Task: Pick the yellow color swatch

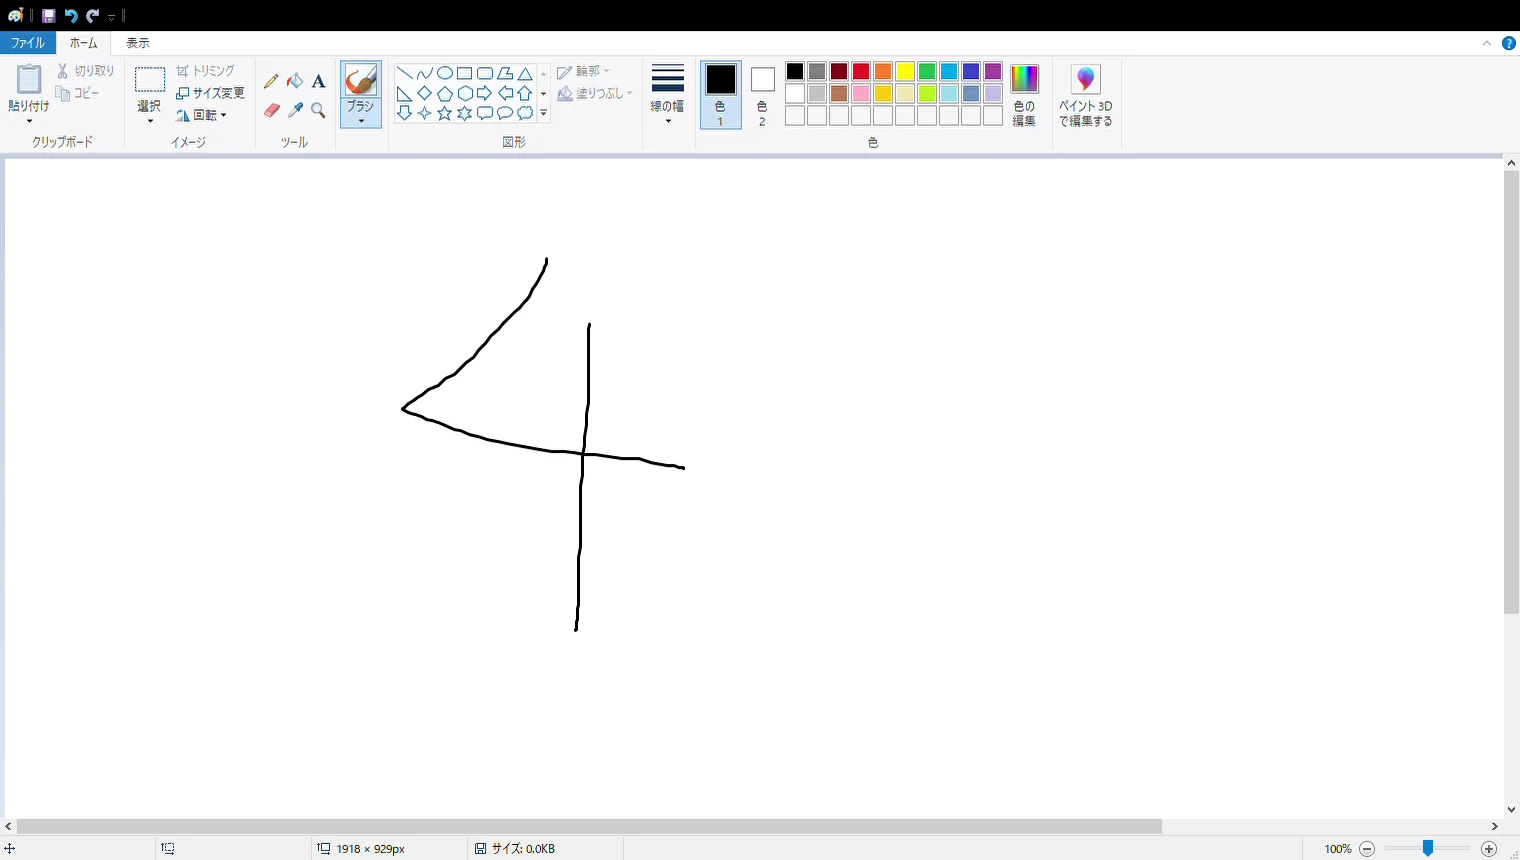Action: (905, 71)
